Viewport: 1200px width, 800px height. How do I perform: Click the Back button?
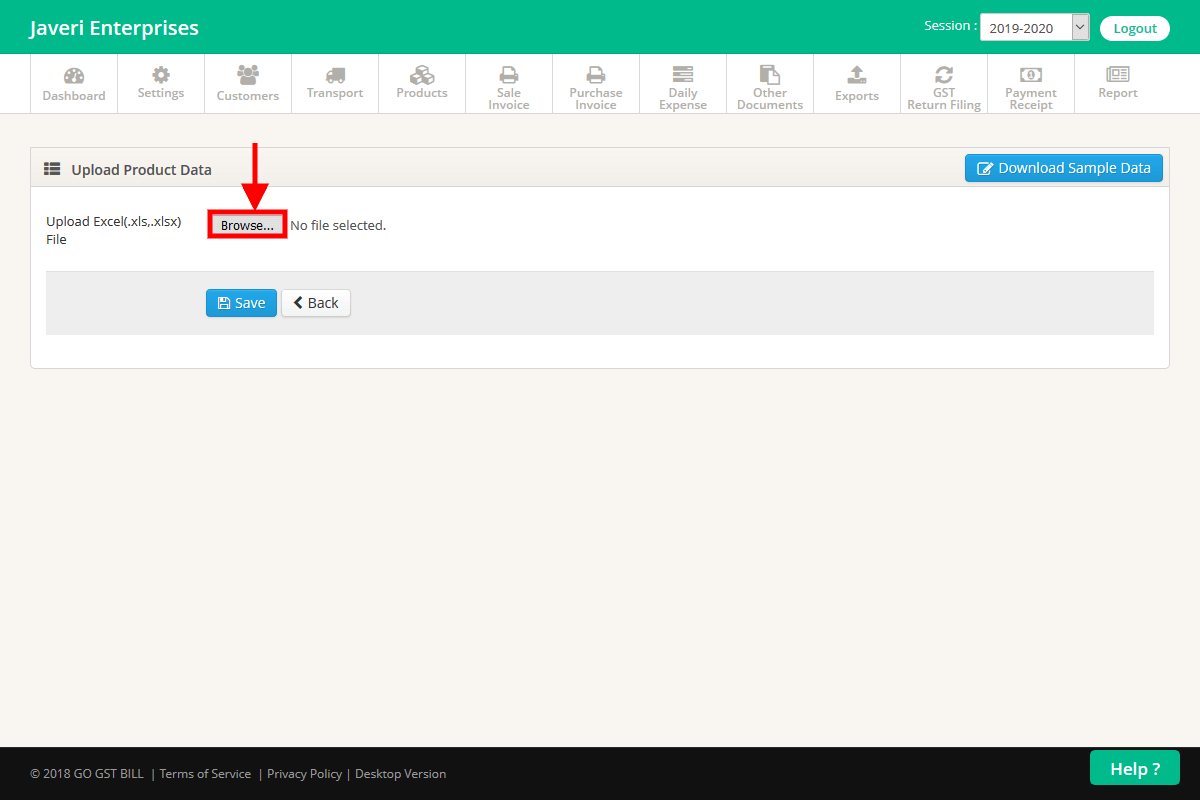(x=316, y=303)
